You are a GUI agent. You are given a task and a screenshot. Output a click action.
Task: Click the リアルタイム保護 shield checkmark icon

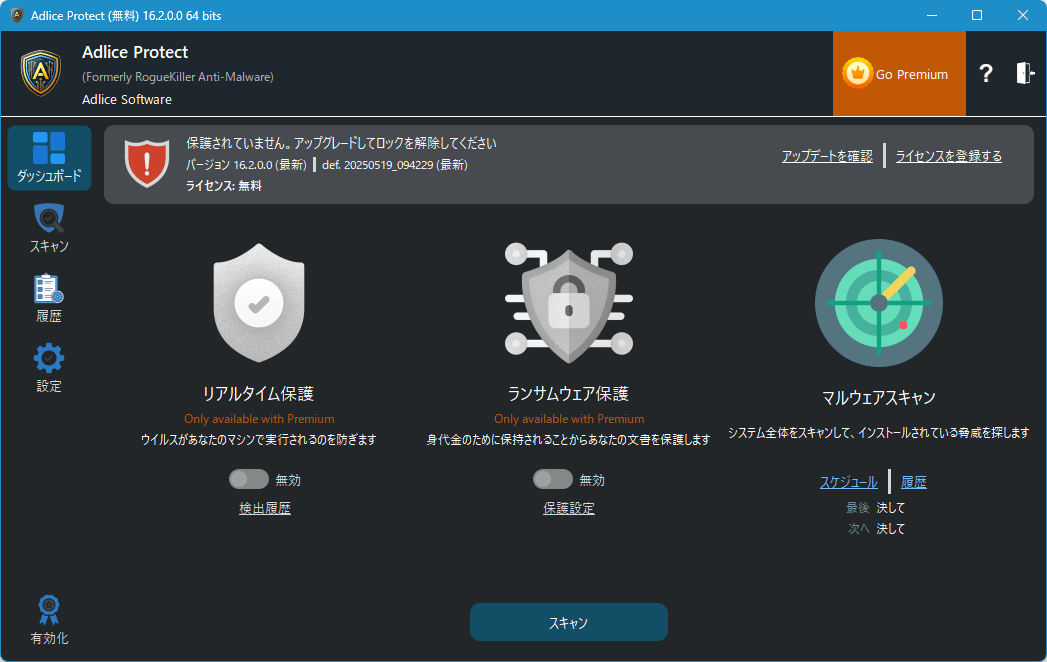pos(259,303)
